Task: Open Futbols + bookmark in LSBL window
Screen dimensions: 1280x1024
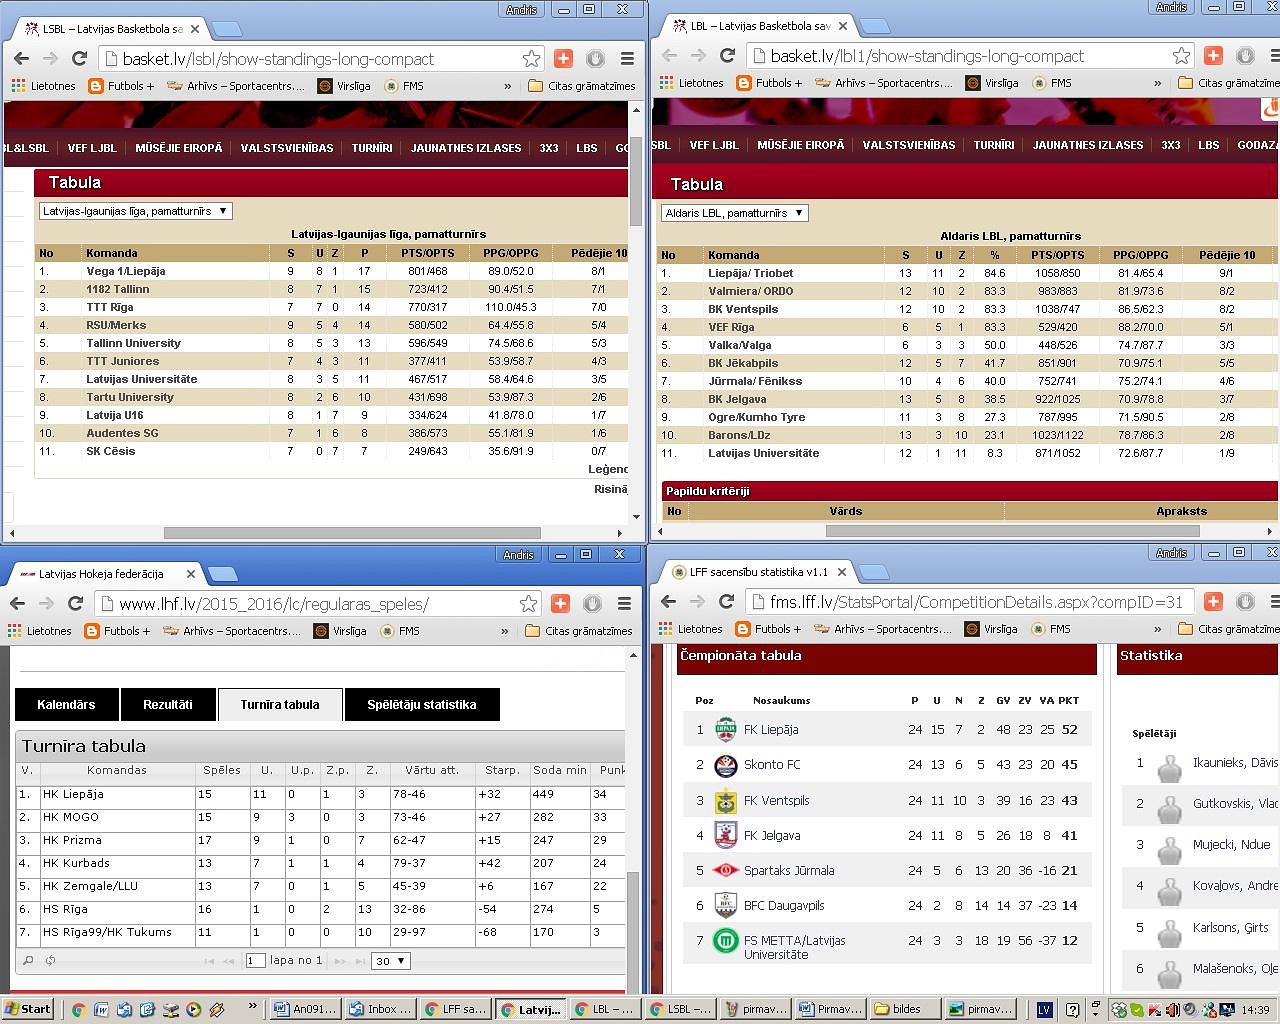Action: click(121, 86)
